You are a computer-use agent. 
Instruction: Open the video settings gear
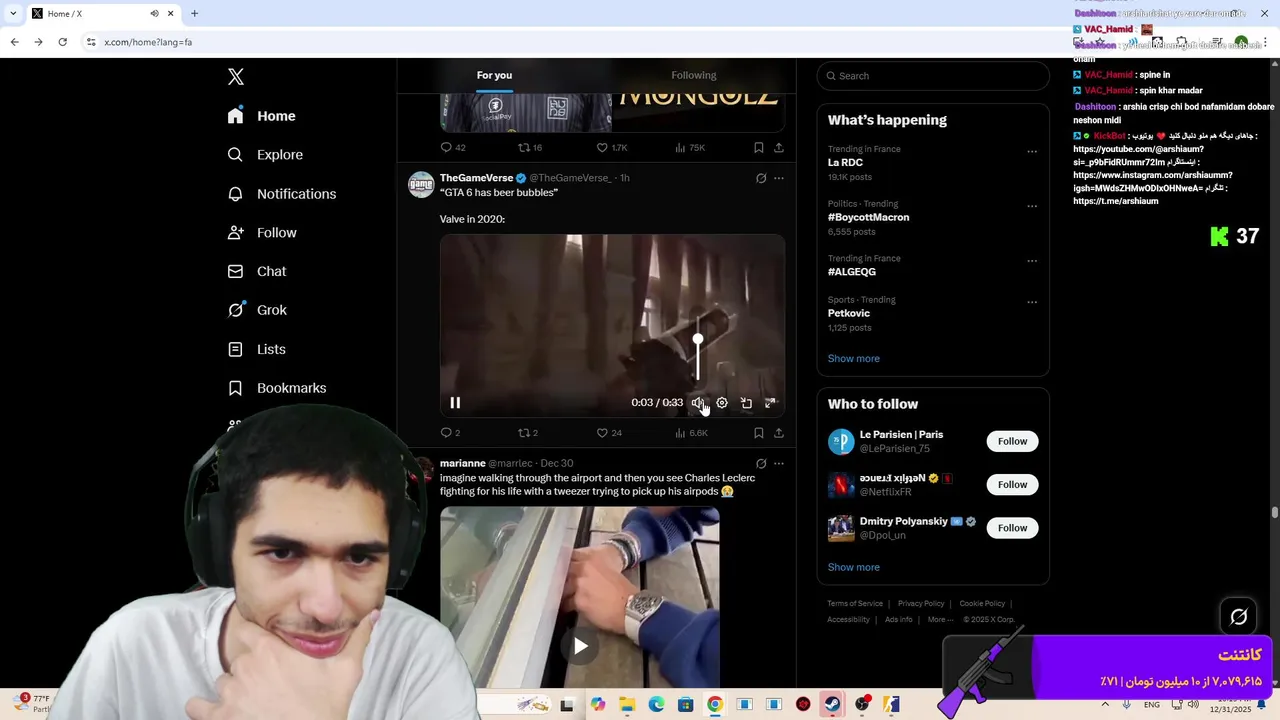pyautogui.click(x=722, y=403)
